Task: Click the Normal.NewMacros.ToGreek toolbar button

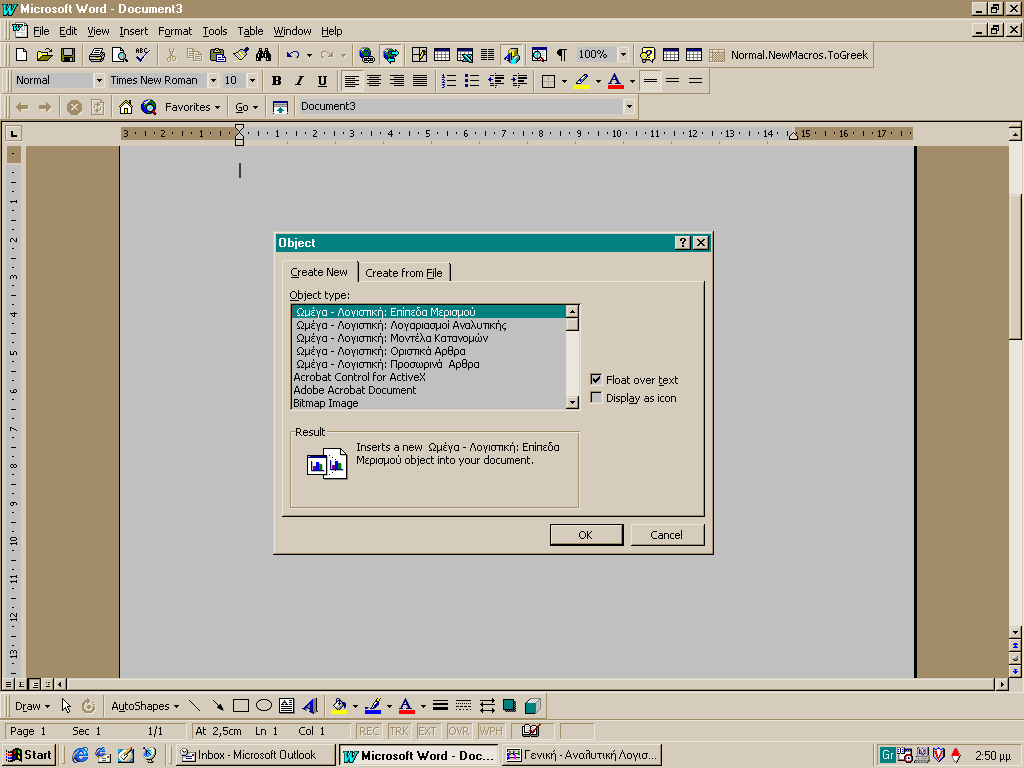Action: [799, 55]
